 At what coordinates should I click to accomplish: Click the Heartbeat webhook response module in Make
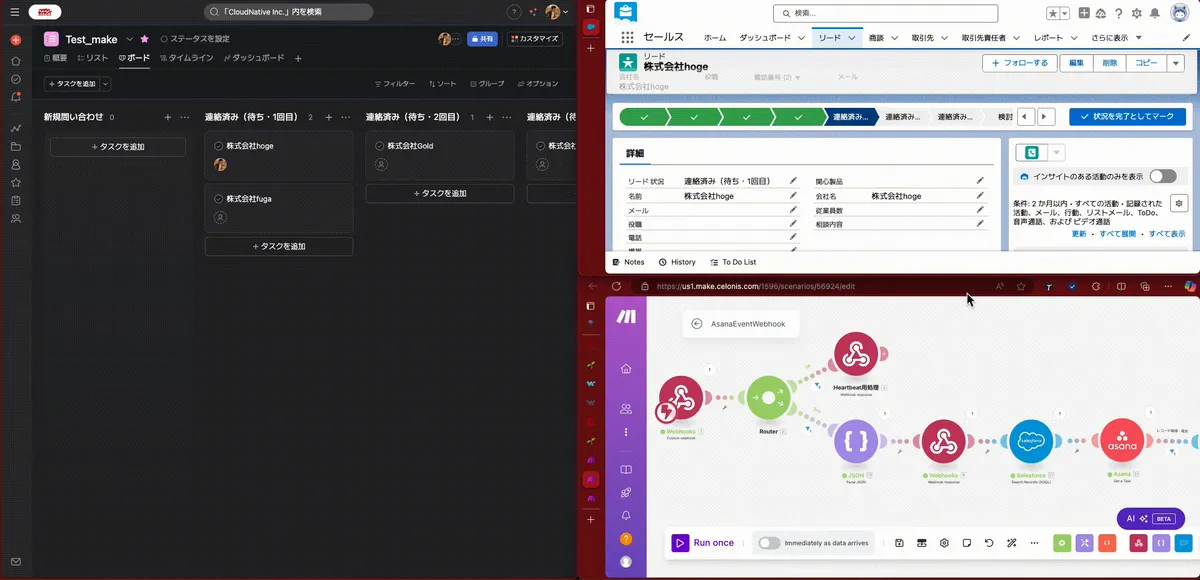pyautogui.click(x=855, y=354)
